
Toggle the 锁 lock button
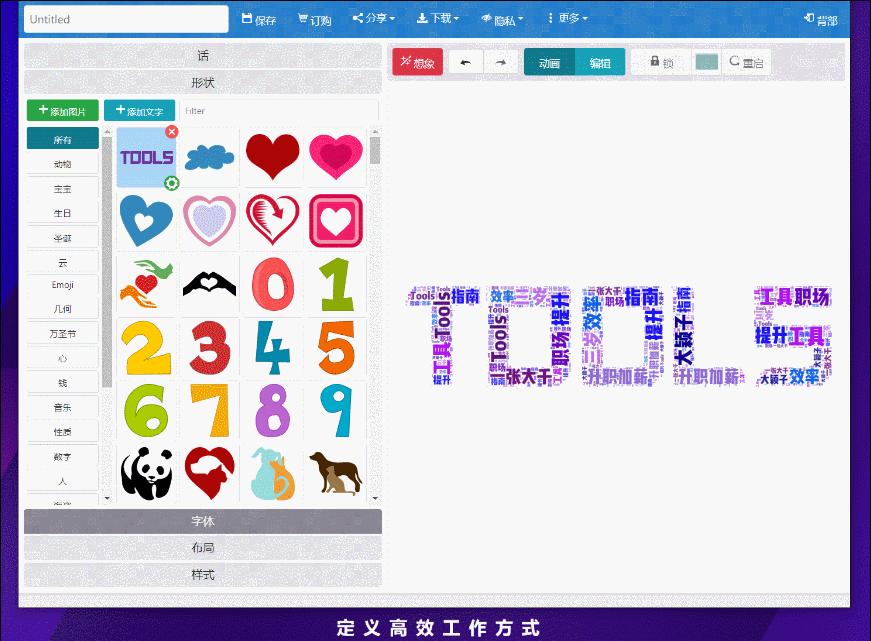(x=662, y=62)
